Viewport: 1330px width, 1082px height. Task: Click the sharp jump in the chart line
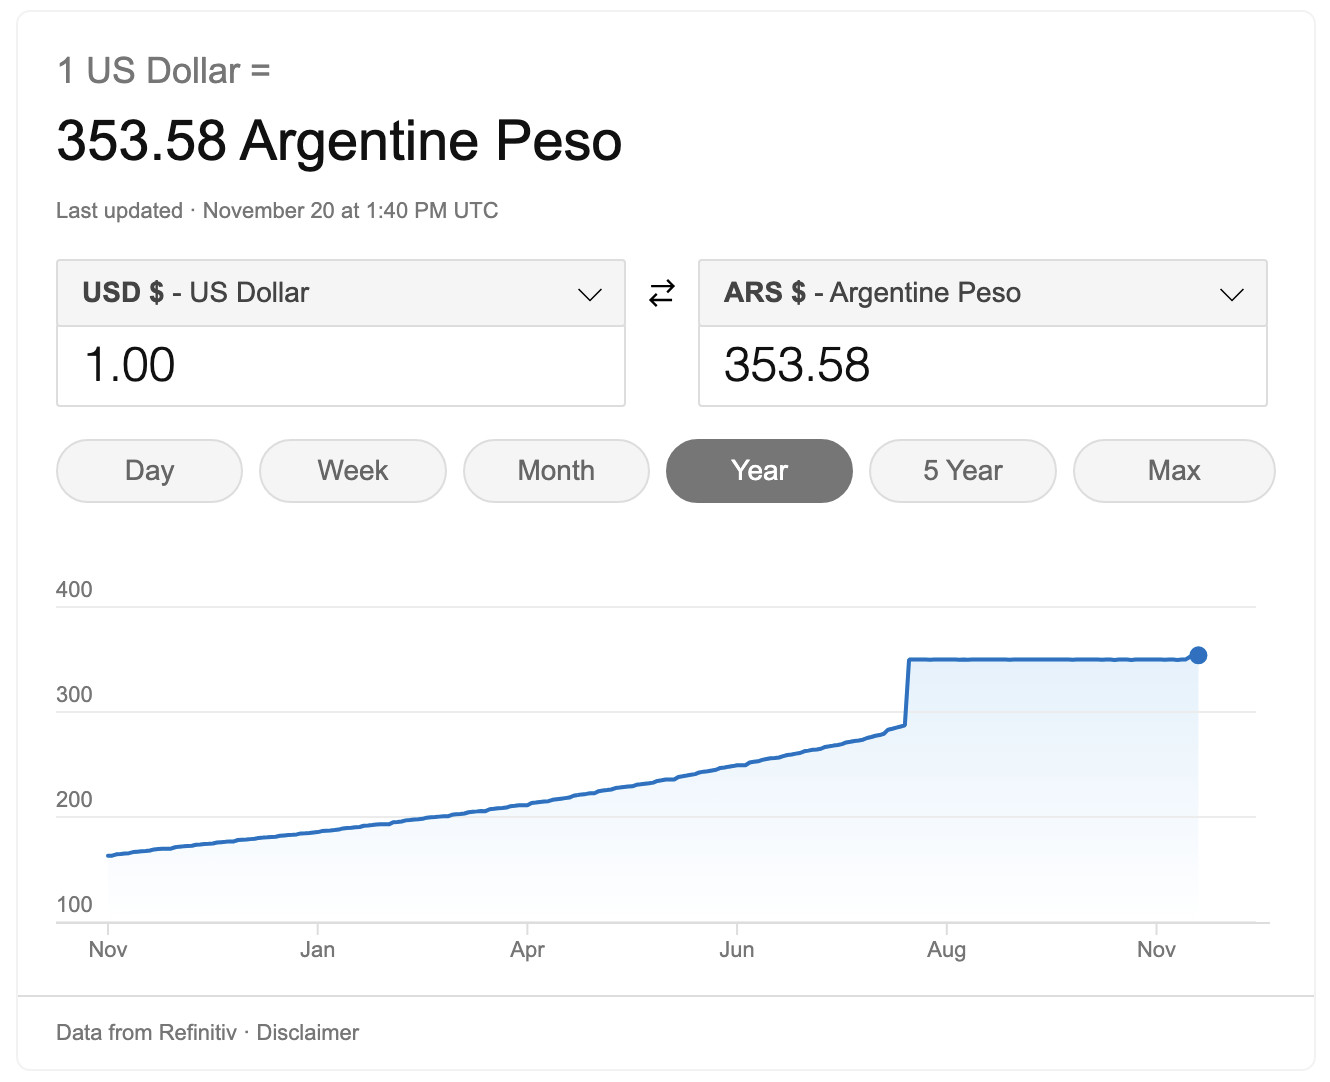[x=907, y=692]
